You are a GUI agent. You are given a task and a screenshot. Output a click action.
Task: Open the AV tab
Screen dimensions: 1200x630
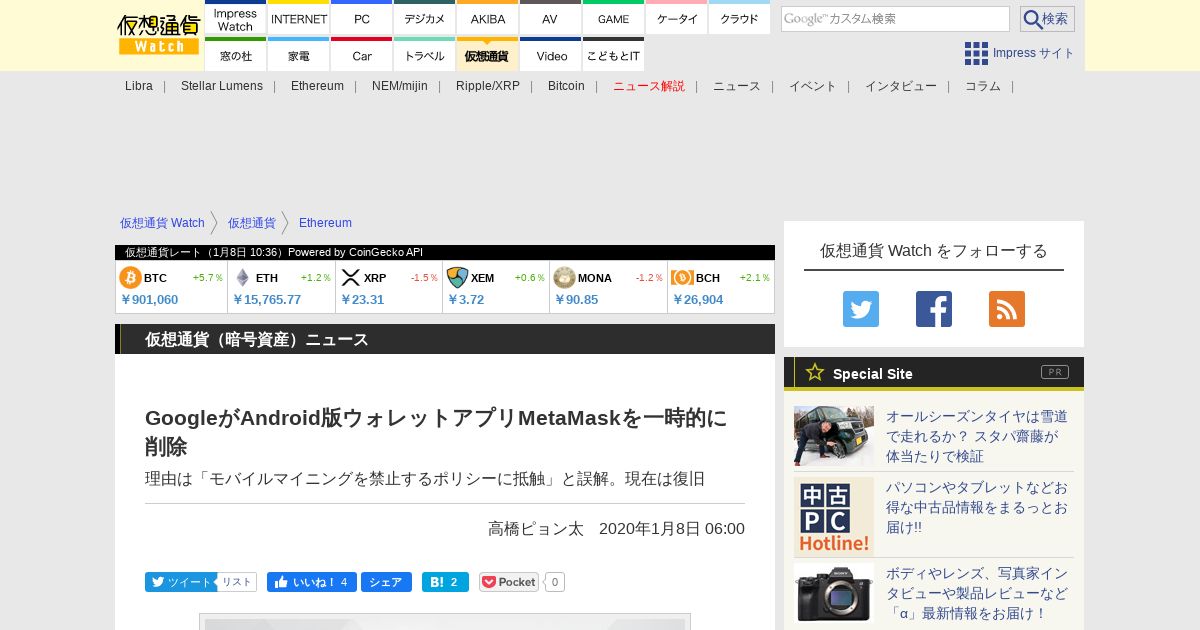tap(550, 18)
